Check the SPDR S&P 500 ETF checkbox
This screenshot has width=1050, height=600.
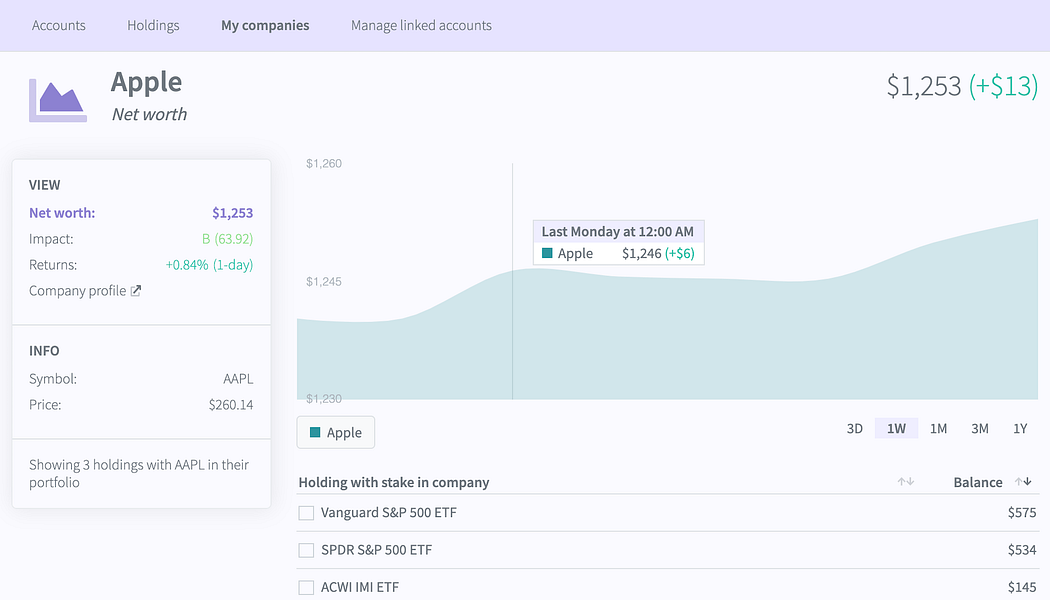coord(306,550)
